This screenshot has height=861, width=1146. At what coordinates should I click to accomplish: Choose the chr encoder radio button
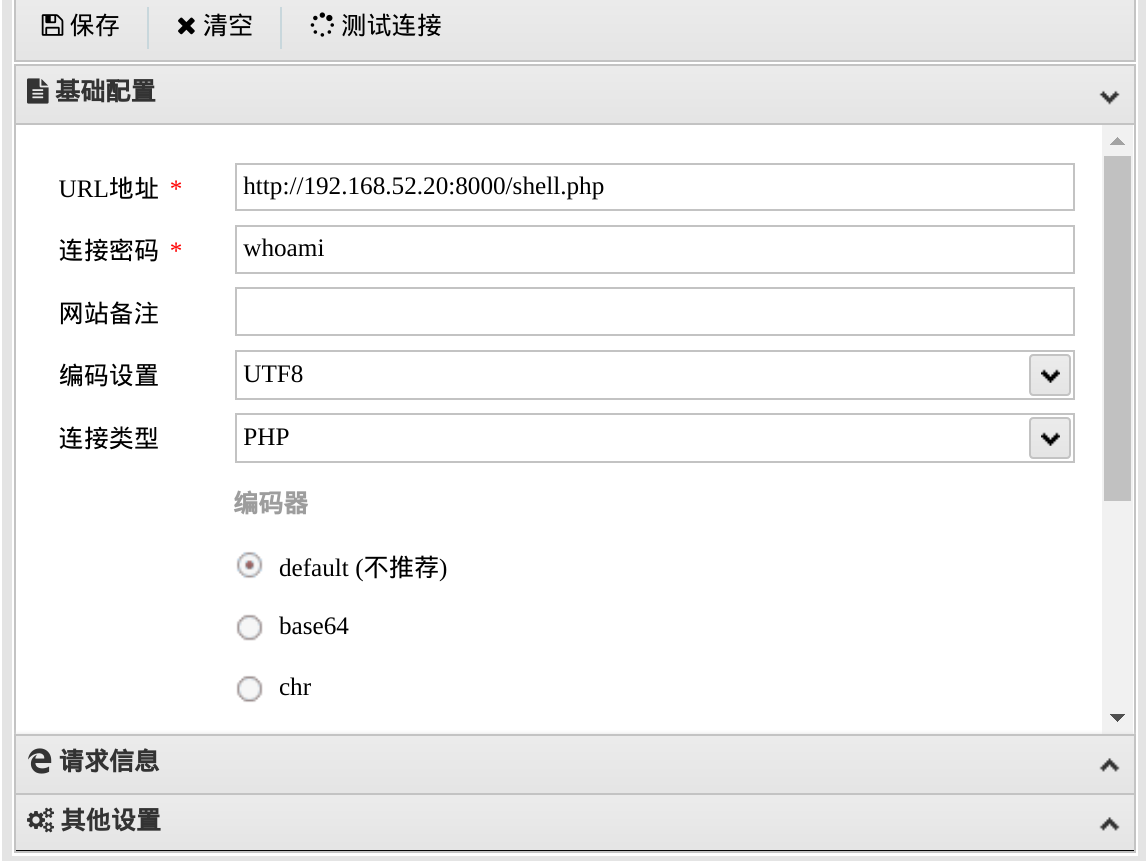click(248, 688)
